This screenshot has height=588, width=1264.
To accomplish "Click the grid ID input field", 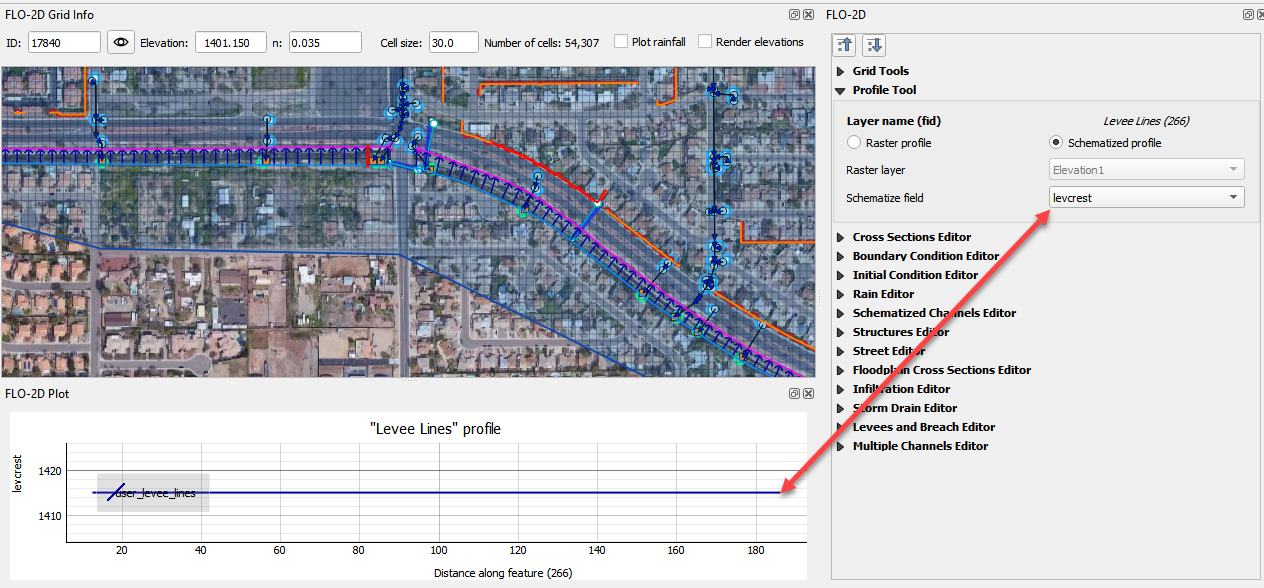I will 64,42.
